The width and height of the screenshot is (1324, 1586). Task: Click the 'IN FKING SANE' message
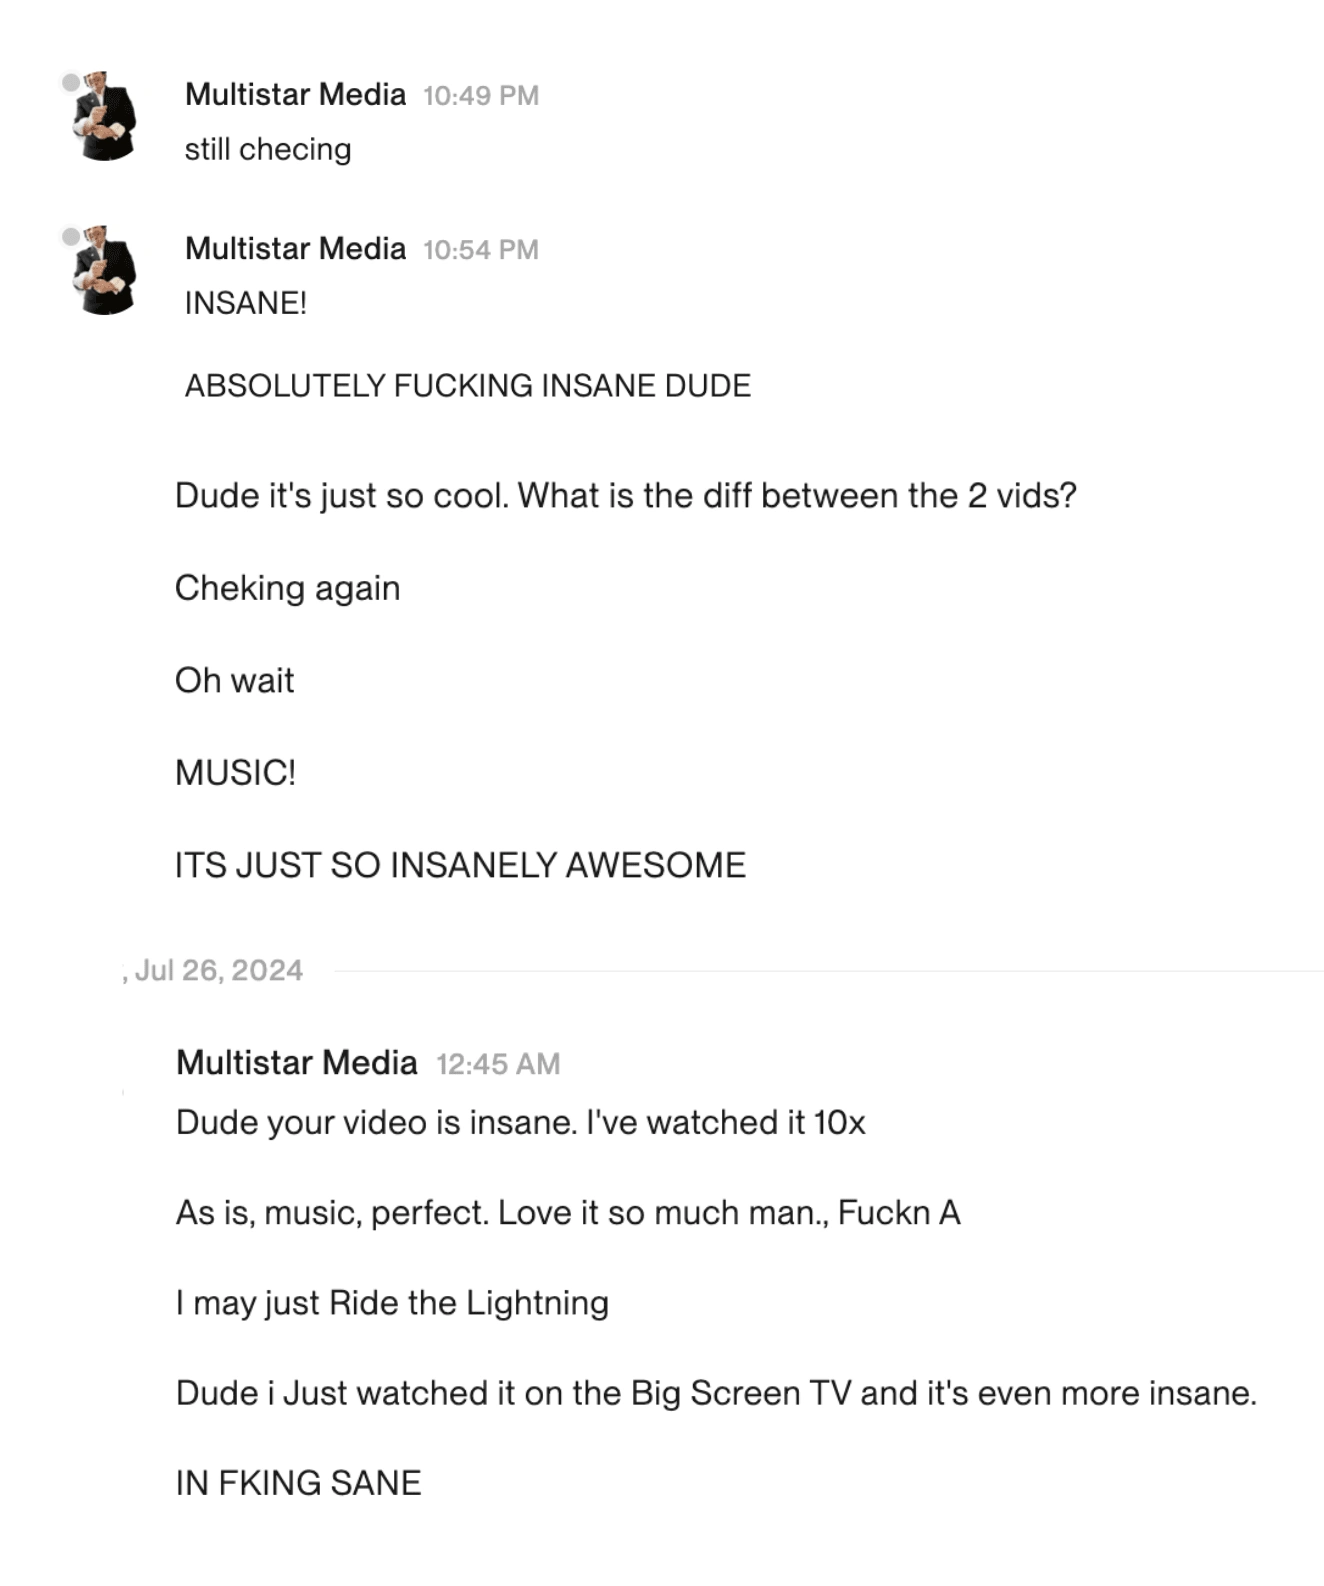coord(299,1483)
